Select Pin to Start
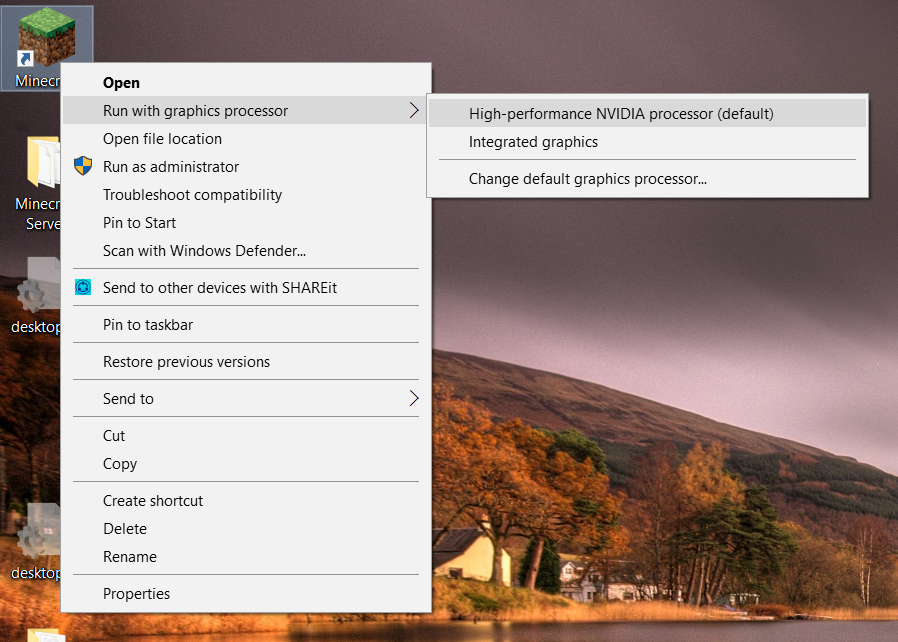Viewport: 898px width, 642px height. click(246, 223)
